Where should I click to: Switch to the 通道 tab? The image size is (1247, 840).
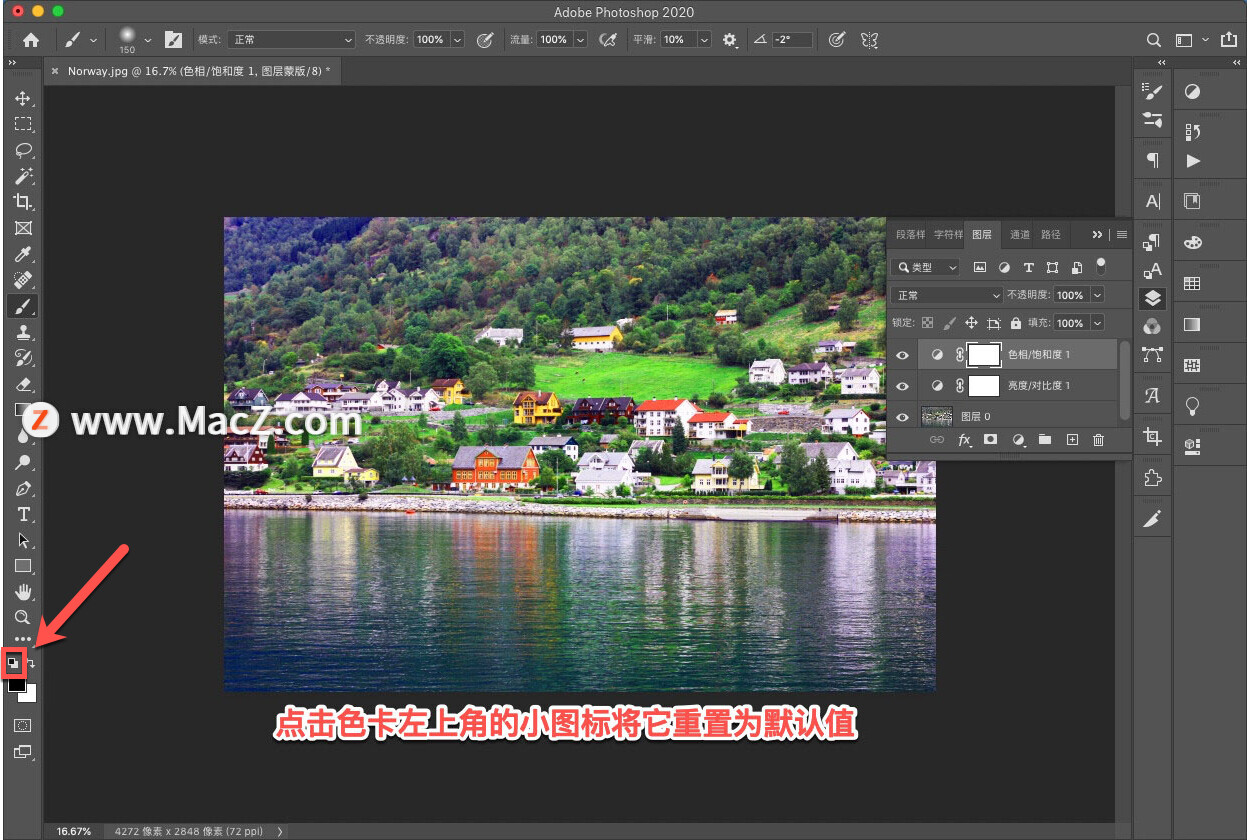click(x=1019, y=235)
